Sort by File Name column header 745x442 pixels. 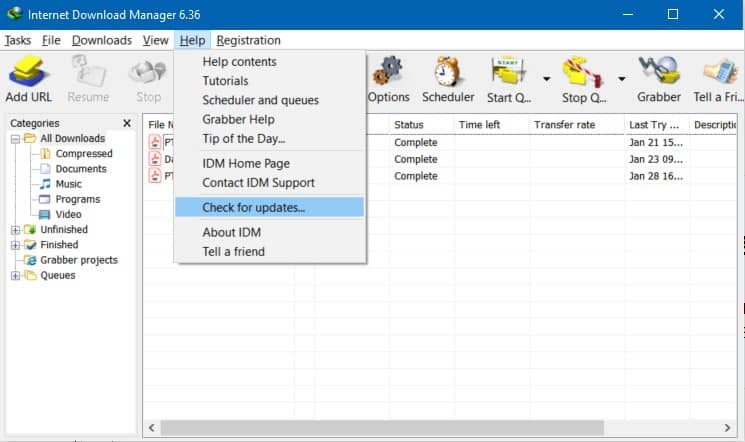(160, 125)
